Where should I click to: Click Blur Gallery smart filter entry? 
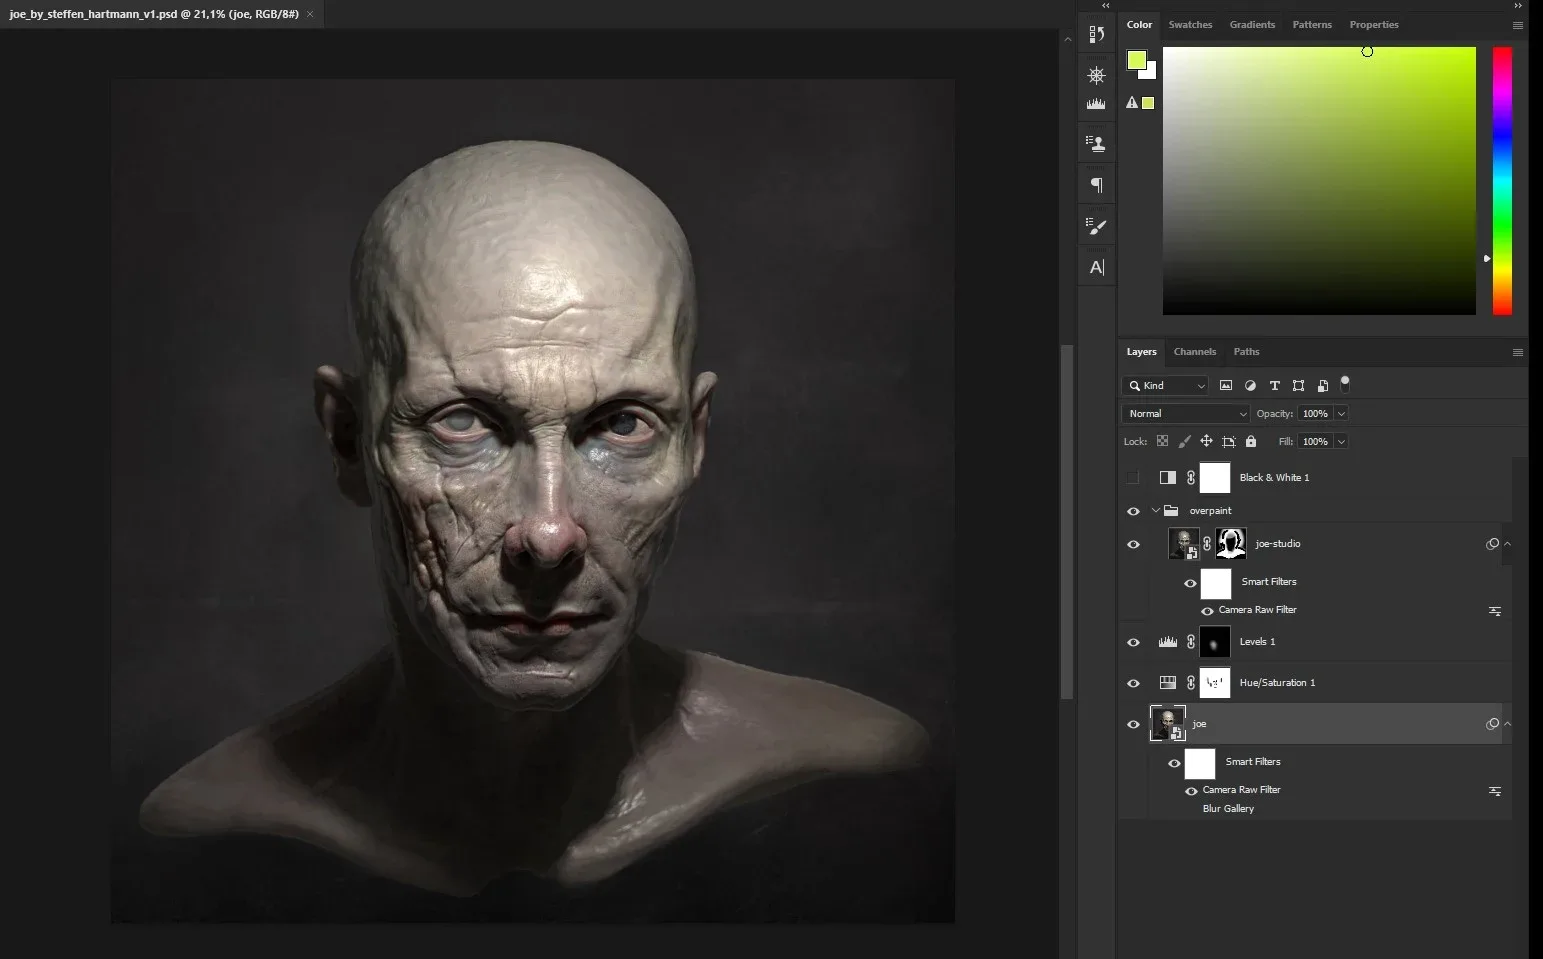coord(1228,809)
